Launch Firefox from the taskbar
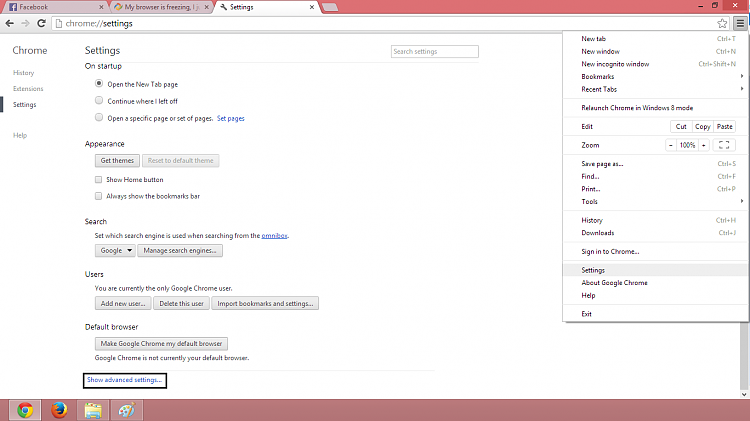This screenshot has width=750, height=421. click(59, 410)
